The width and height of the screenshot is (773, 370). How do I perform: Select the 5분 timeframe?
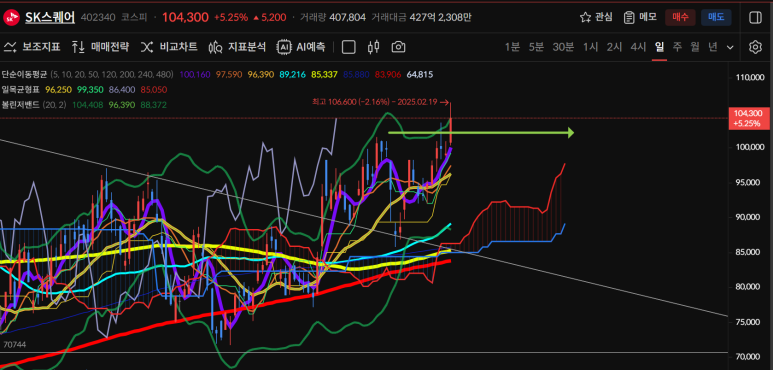536,47
